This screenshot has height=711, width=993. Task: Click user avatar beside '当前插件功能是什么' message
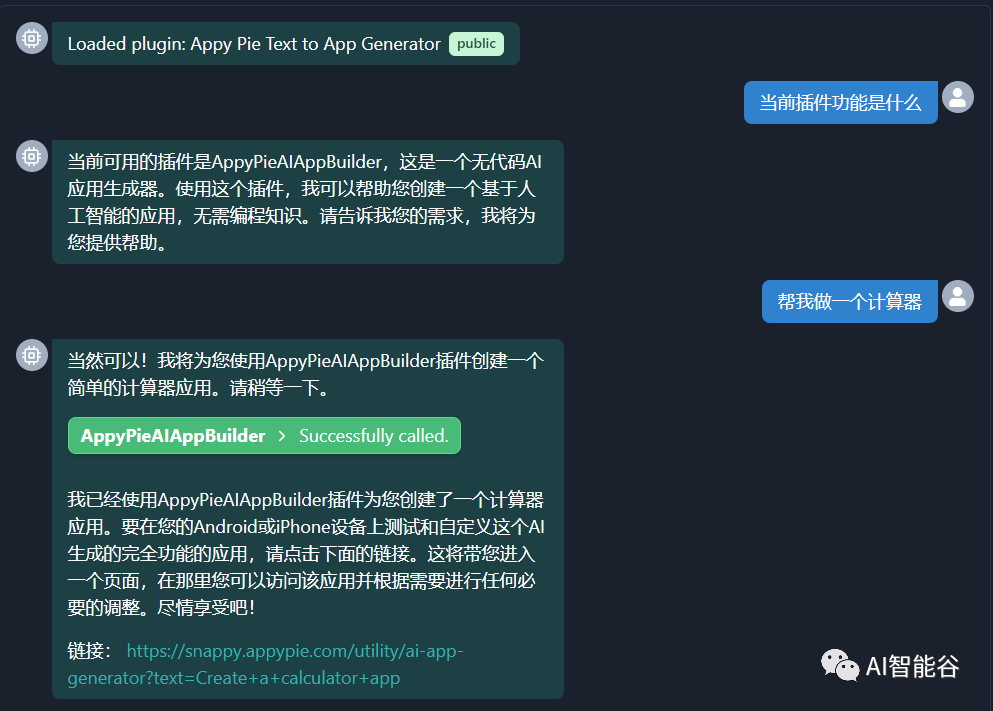[x=958, y=97]
